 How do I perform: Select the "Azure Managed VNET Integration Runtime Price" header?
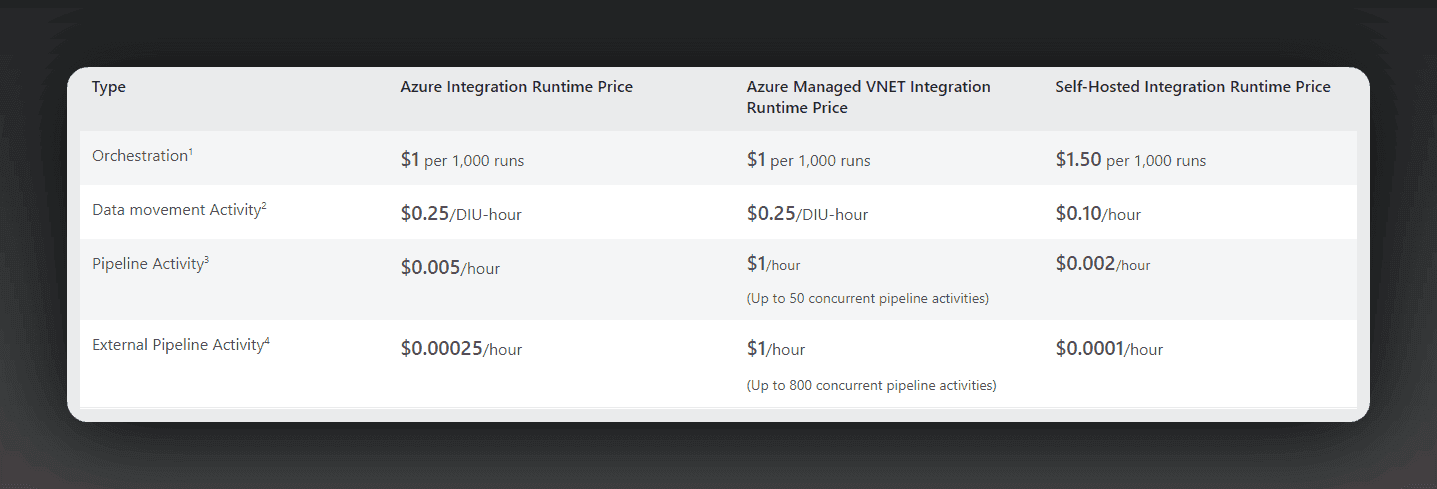coord(868,97)
